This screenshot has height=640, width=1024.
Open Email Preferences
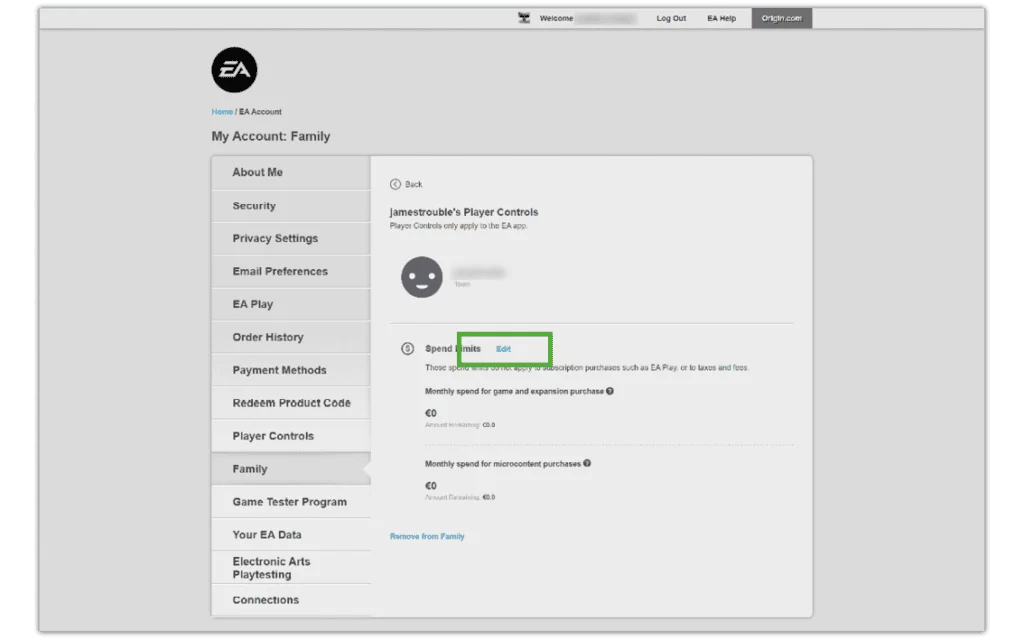tap(291, 272)
